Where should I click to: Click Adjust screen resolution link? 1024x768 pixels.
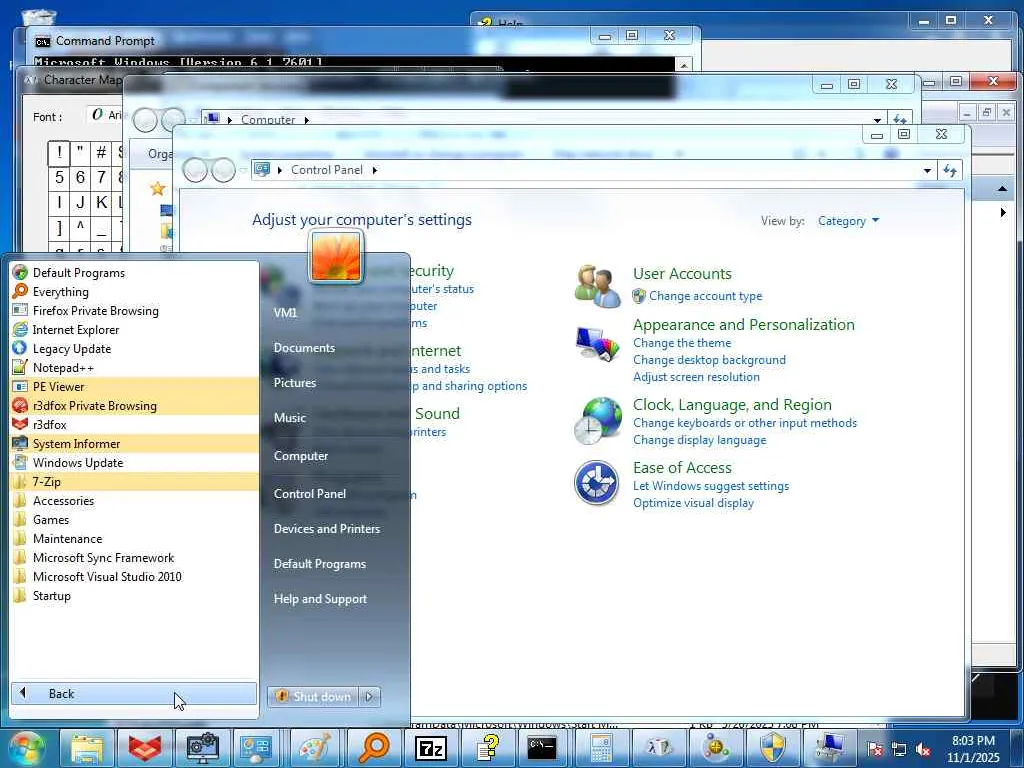[696, 377]
